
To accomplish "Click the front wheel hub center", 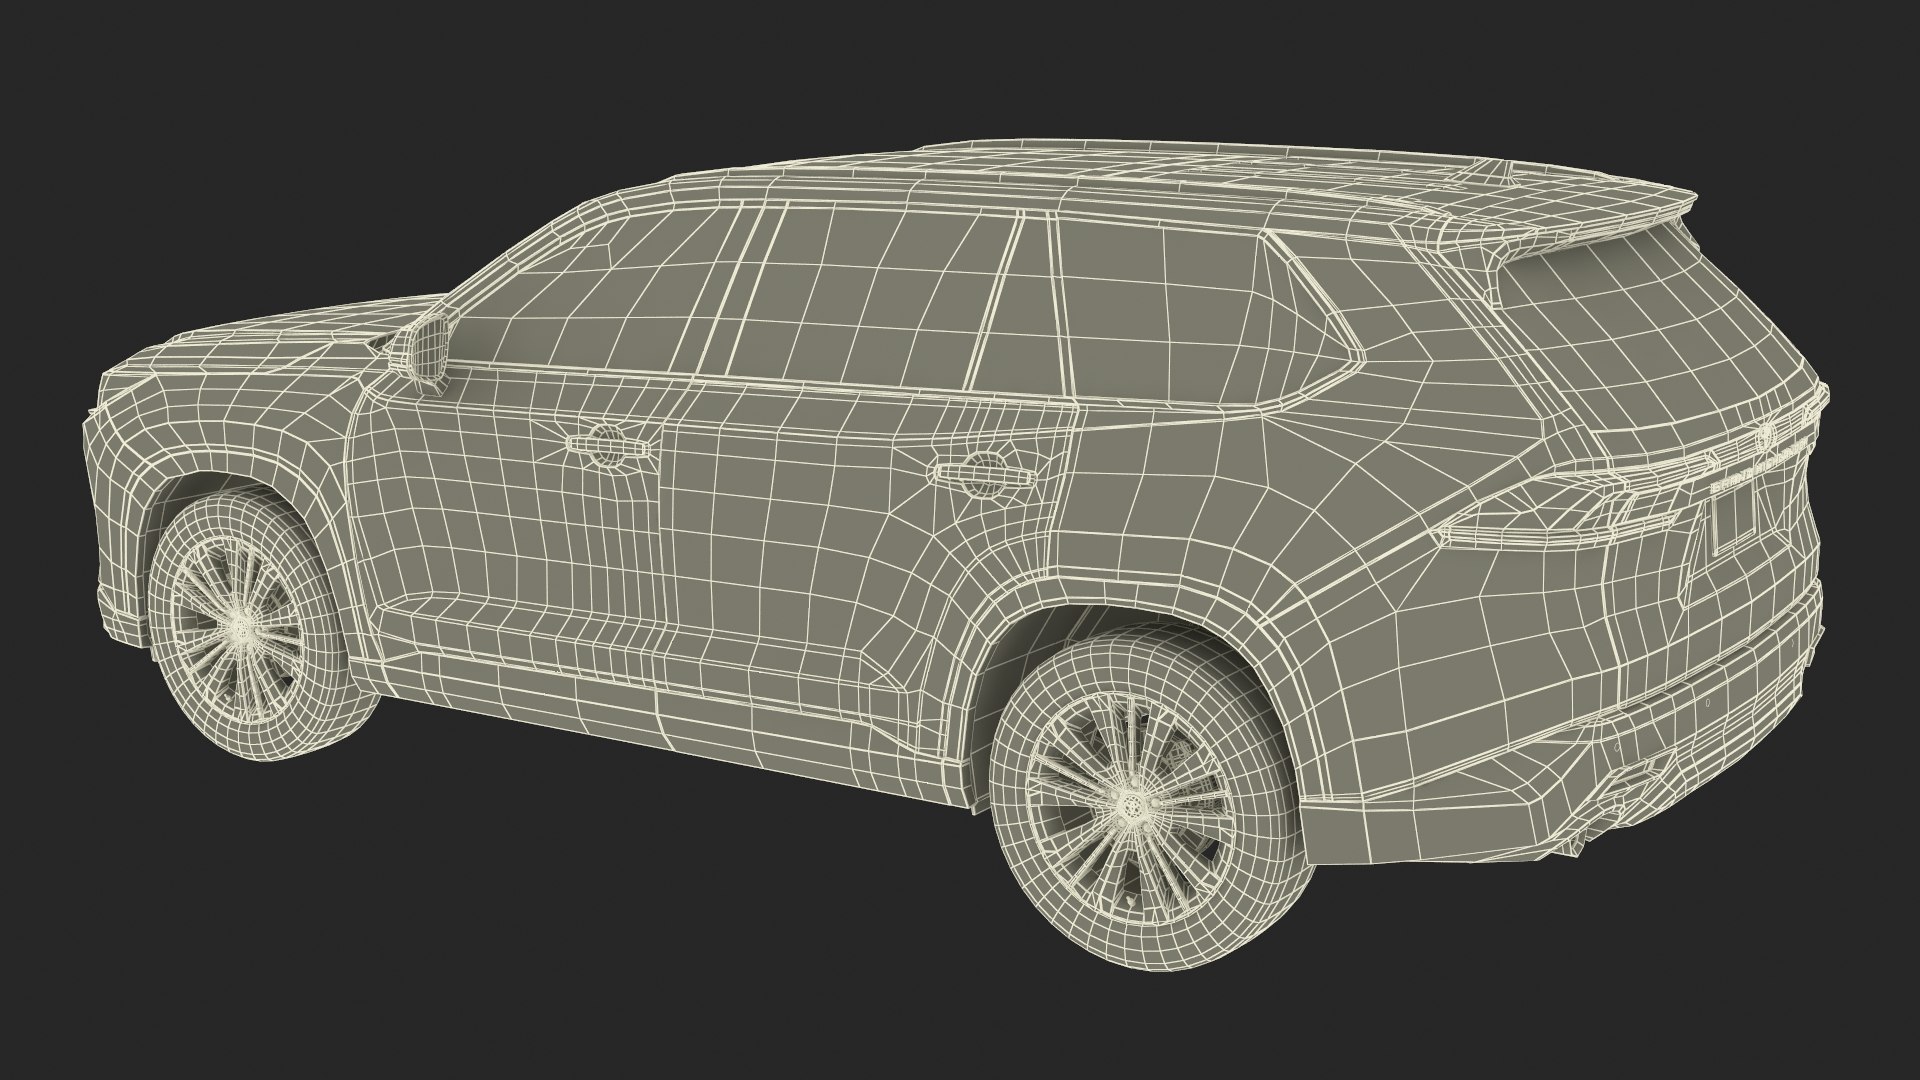I will (x=241, y=631).
